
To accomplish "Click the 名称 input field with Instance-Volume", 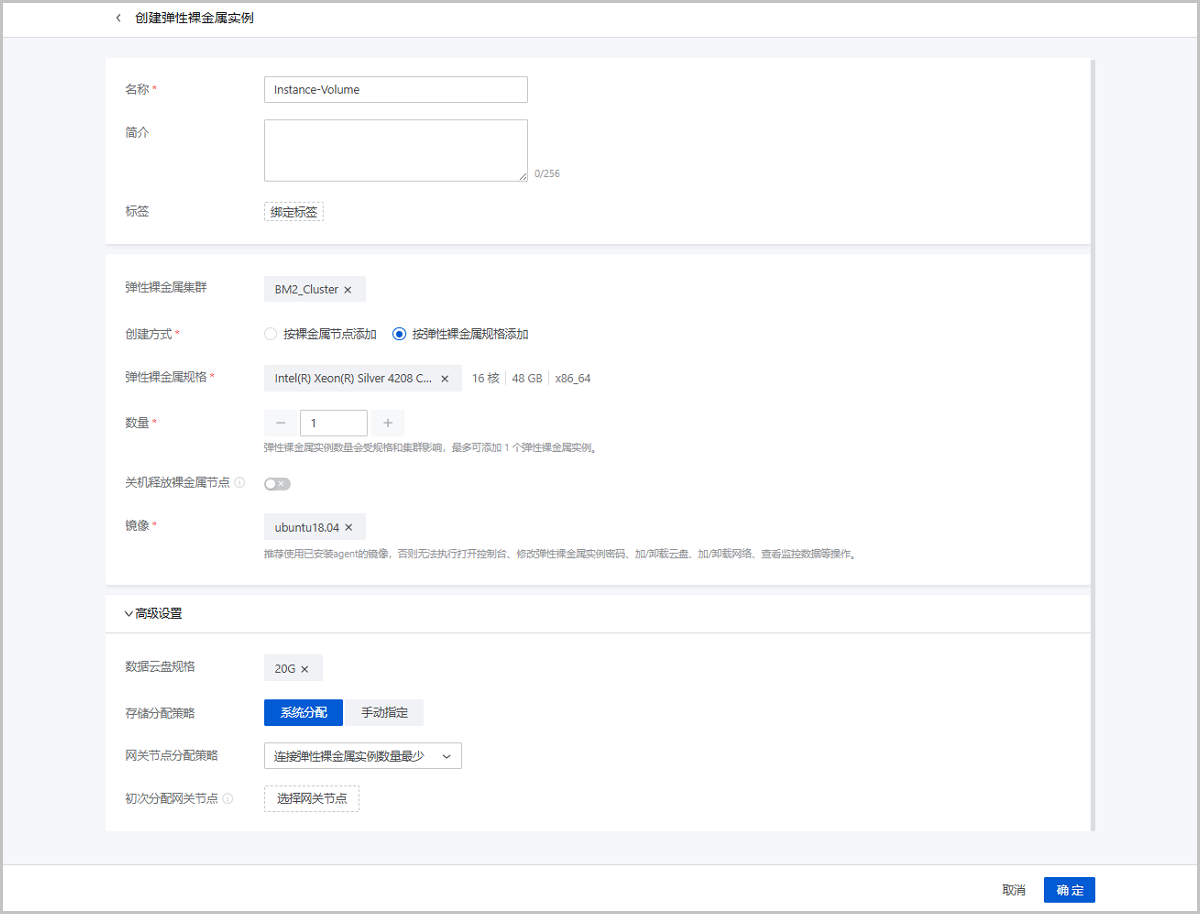I will (x=395, y=90).
